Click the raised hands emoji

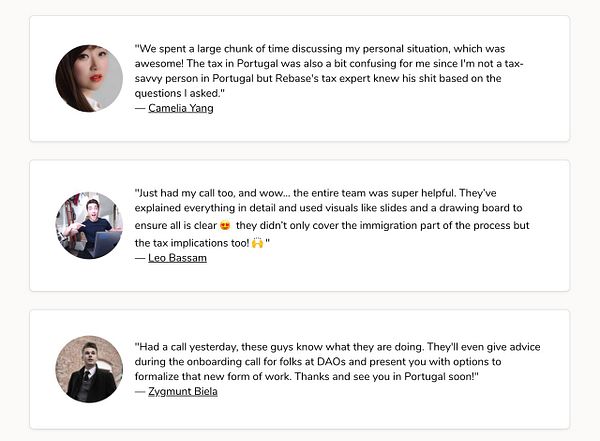click(257, 242)
